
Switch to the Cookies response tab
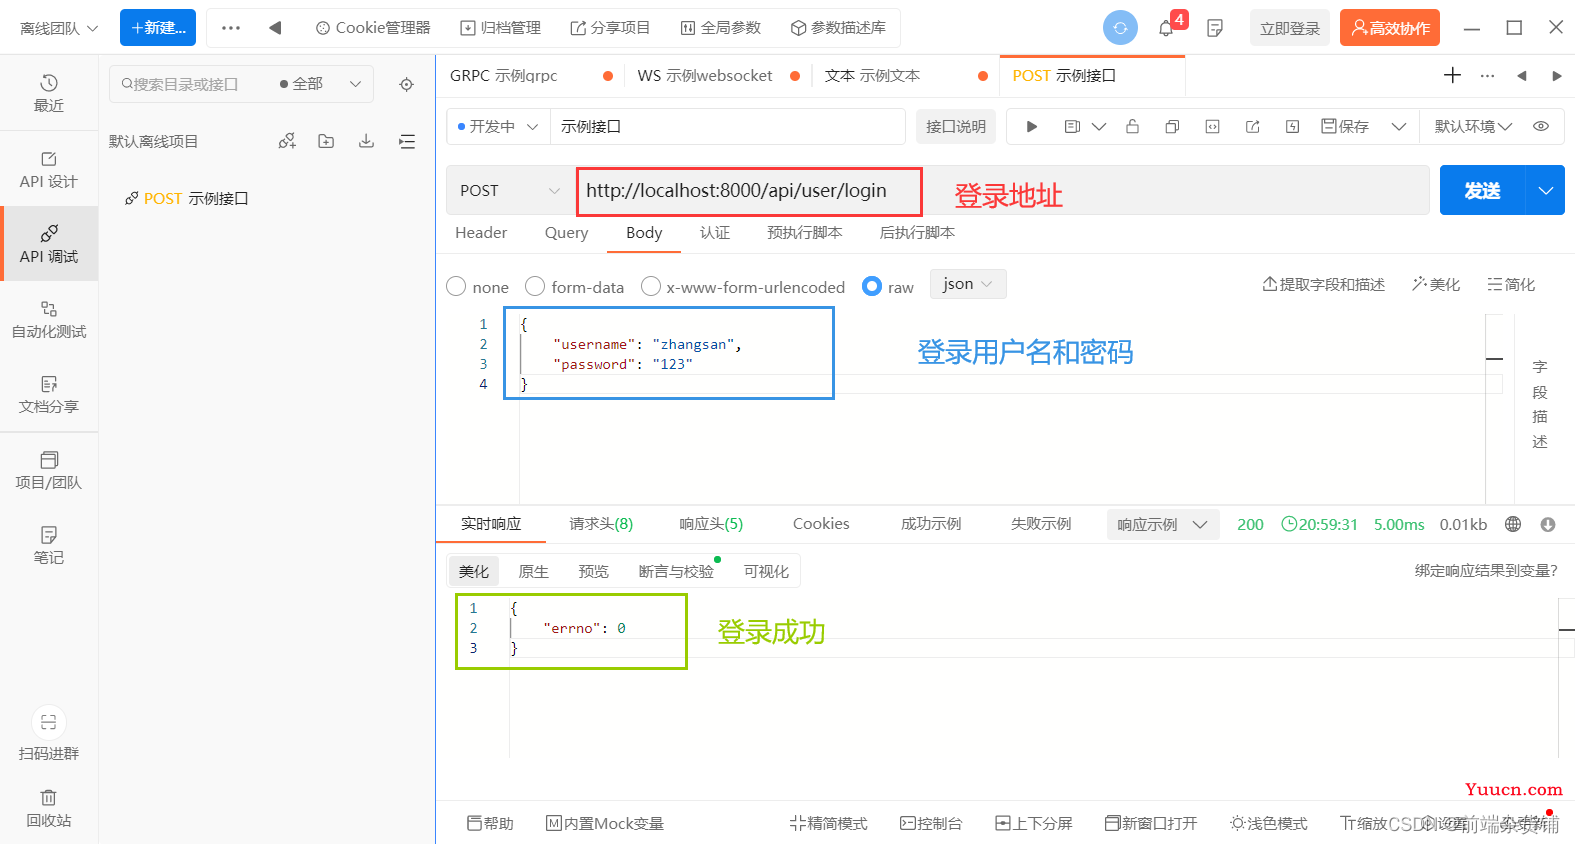click(821, 524)
